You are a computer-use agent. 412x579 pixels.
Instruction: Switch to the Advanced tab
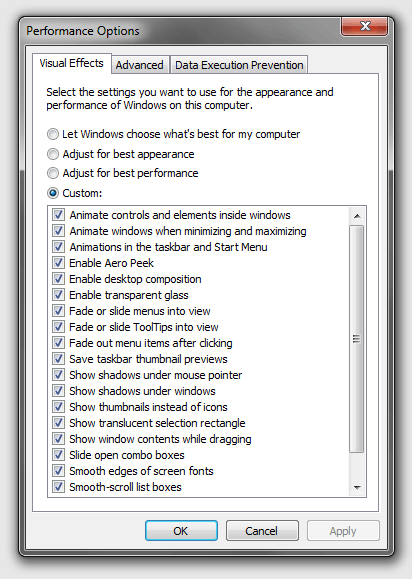(140, 65)
